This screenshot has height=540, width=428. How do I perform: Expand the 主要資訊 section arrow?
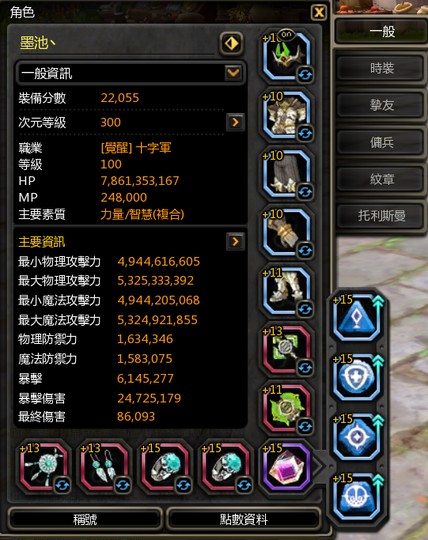tap(236, 241)
